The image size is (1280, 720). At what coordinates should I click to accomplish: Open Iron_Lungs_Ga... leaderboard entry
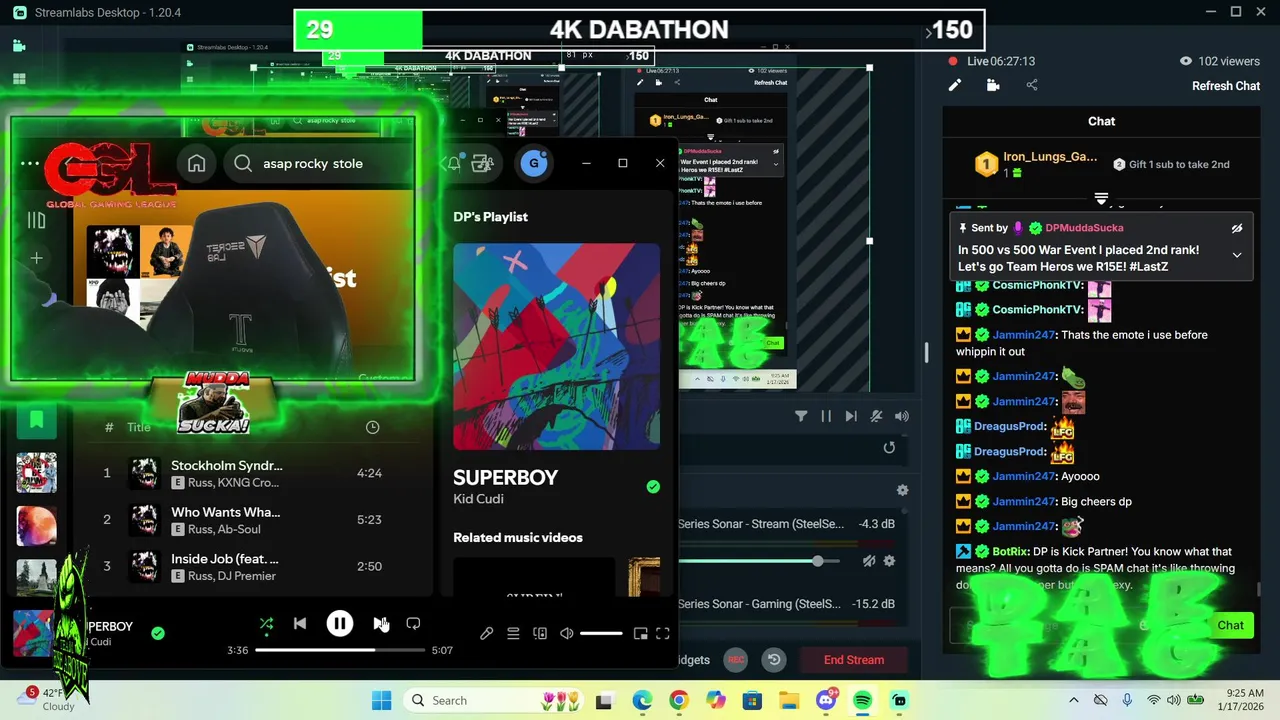pyautogui.click(x=1037, y=164)
